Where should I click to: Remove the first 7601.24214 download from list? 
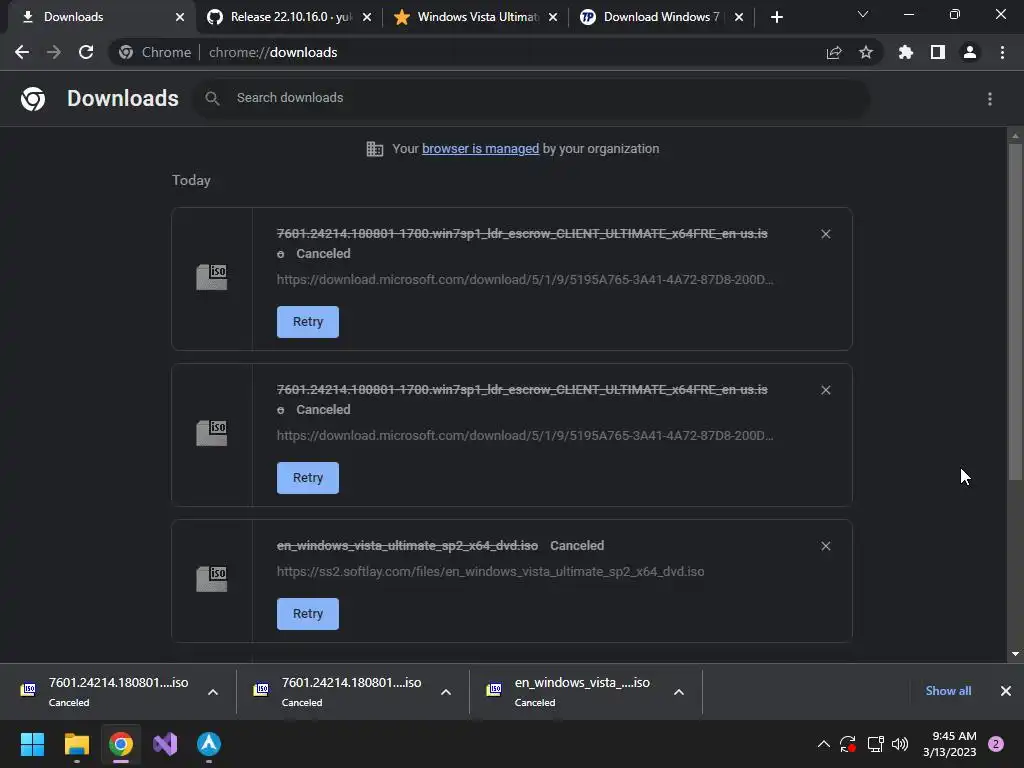pyautogui.click(x=825, y=234)
